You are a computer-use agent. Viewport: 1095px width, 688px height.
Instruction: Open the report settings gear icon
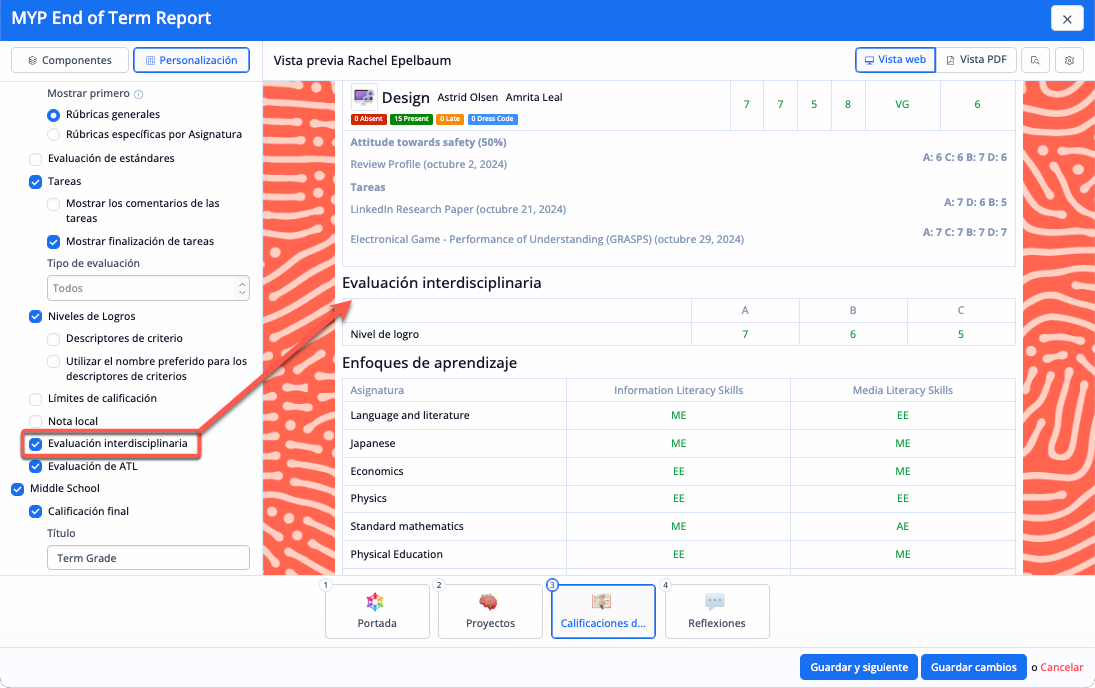(x=1069, y=60)
